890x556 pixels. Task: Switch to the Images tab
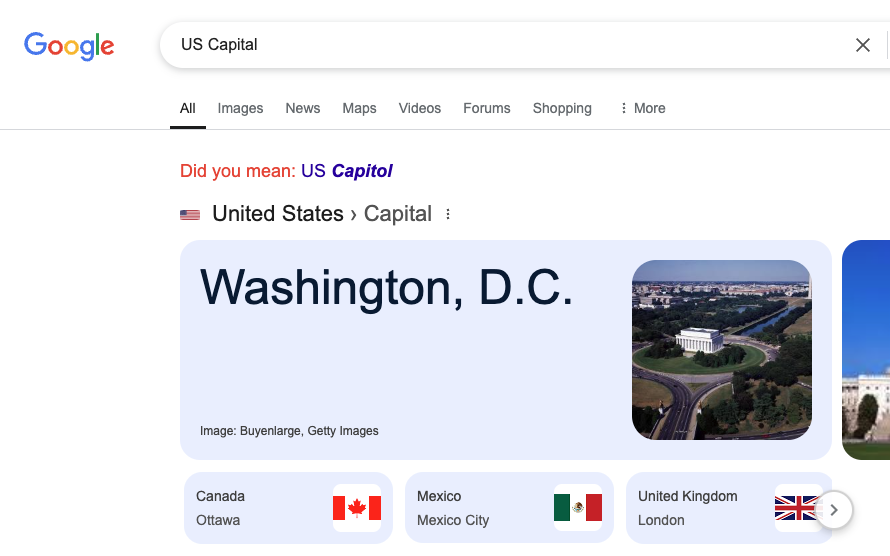click(240, 108)
